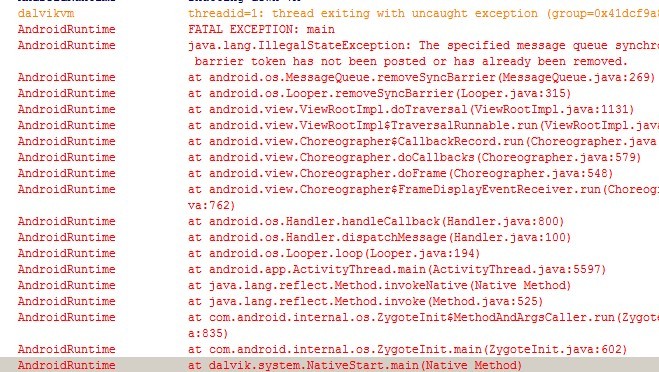659x372 pixels.
Task: Click the Choreographer$CallbackRecord.run stack frame
Action: click(330, 141)
